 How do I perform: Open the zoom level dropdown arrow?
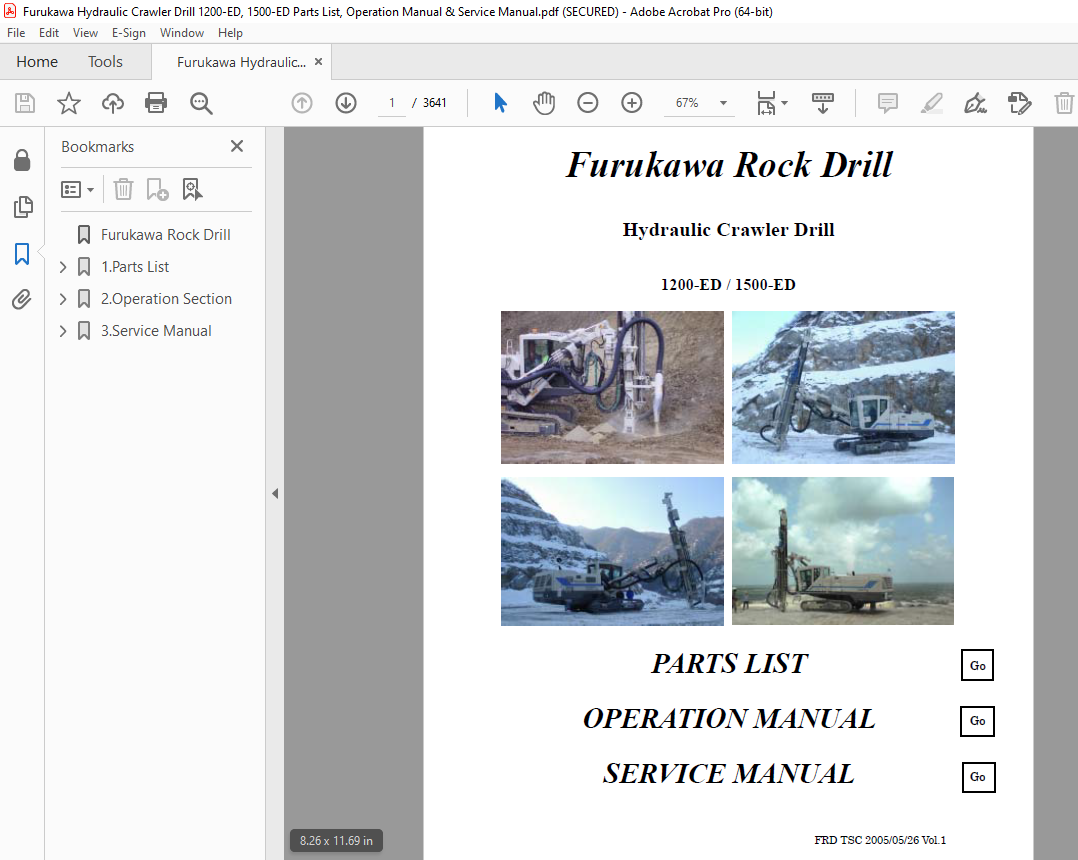pyautogui.click(x=723, y=103)
